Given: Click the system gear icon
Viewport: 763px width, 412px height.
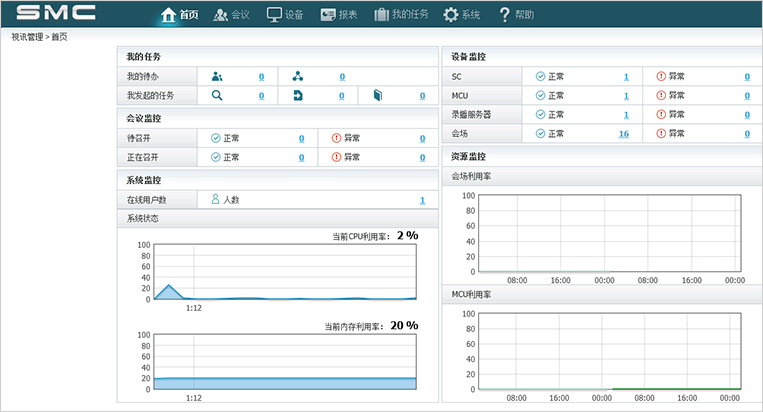Looking at the screenshot, I should [451, 15].
